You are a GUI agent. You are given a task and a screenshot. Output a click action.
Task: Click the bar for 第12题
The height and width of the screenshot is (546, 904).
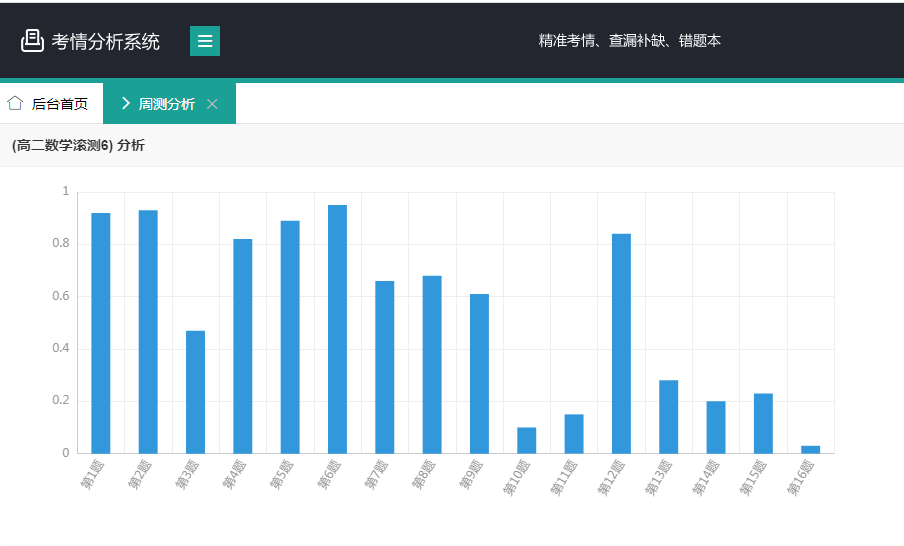(621, 344)
